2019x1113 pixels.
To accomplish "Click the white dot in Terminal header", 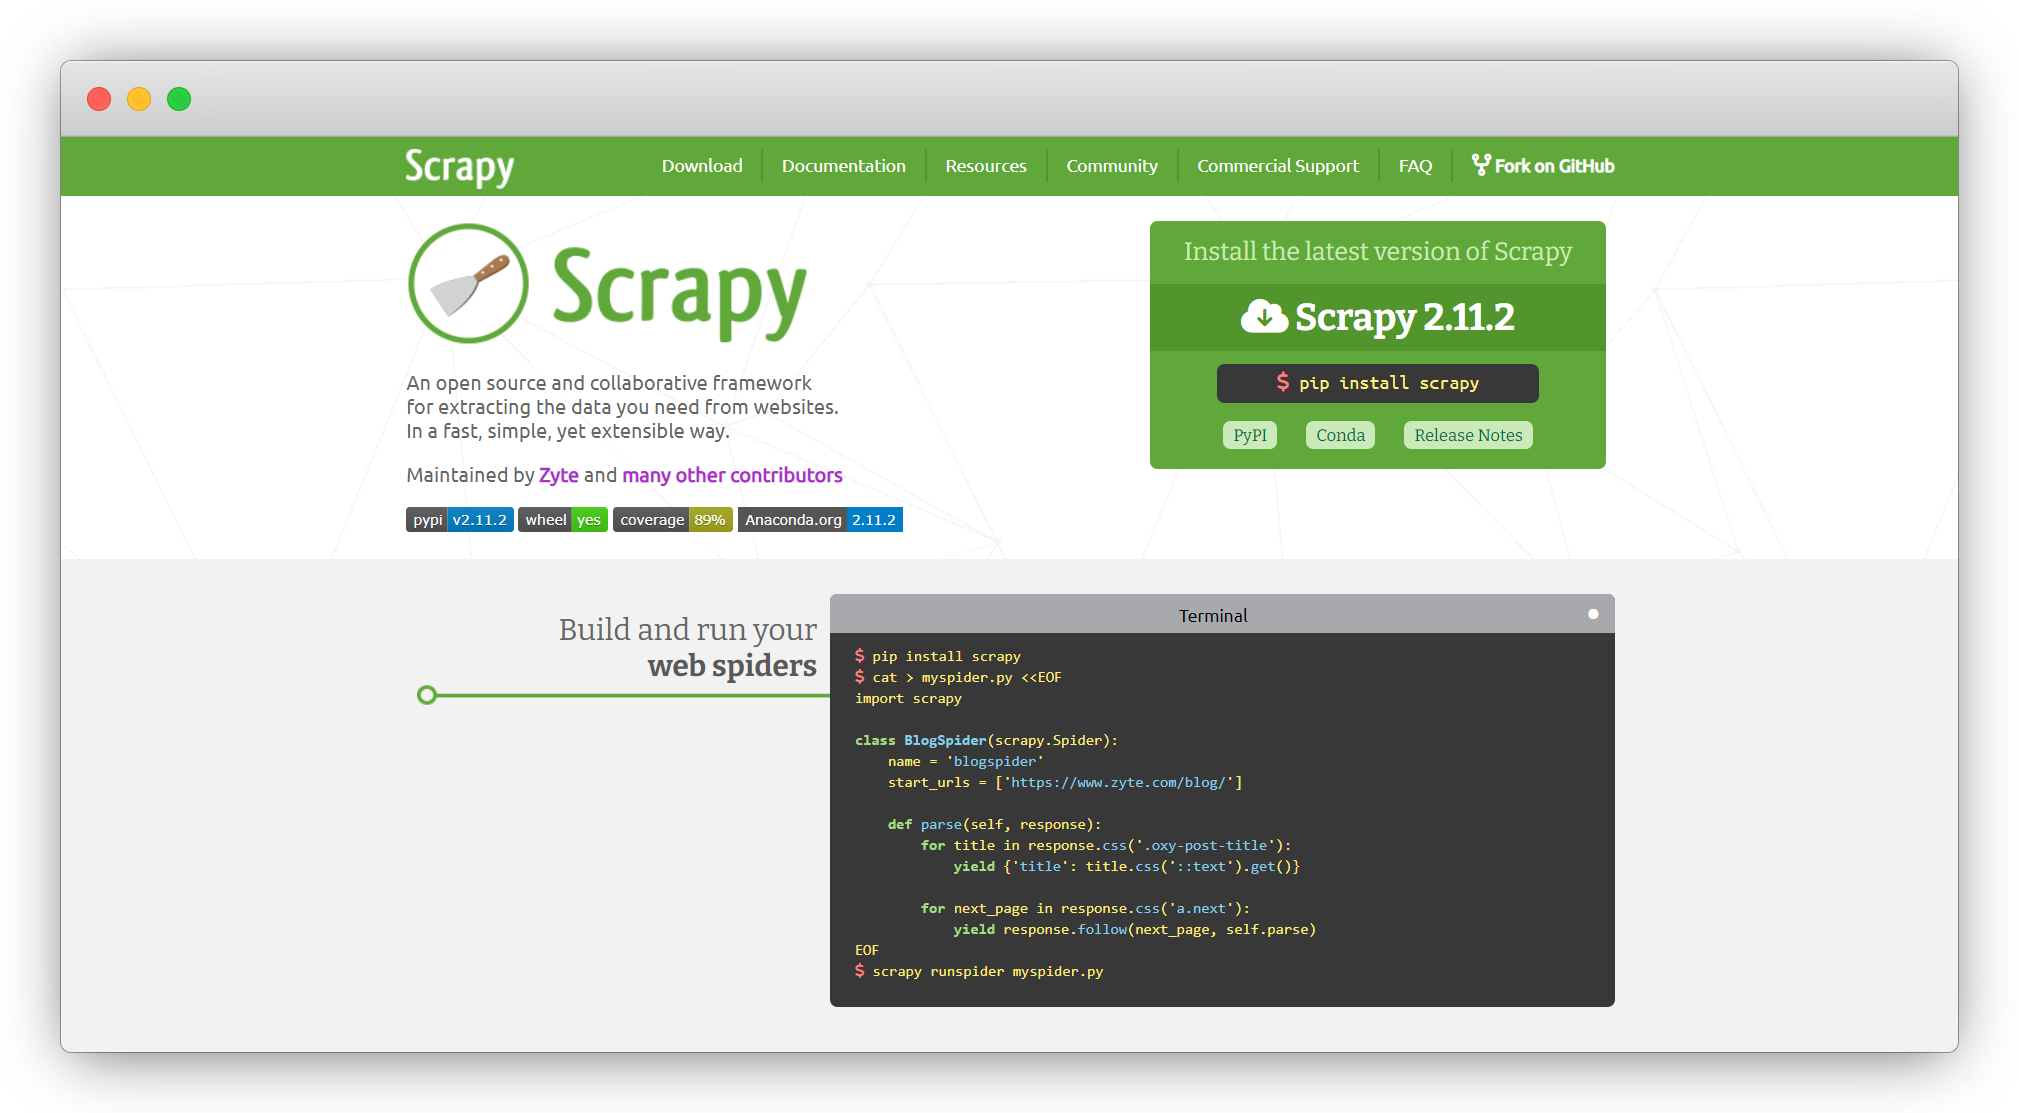I will pos(1593,614).
